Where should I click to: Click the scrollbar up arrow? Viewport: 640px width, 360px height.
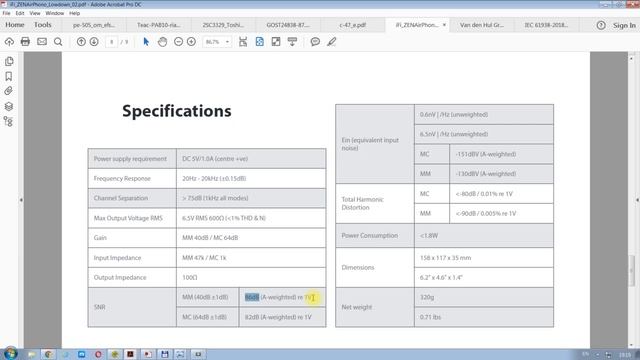pos(631,58)
